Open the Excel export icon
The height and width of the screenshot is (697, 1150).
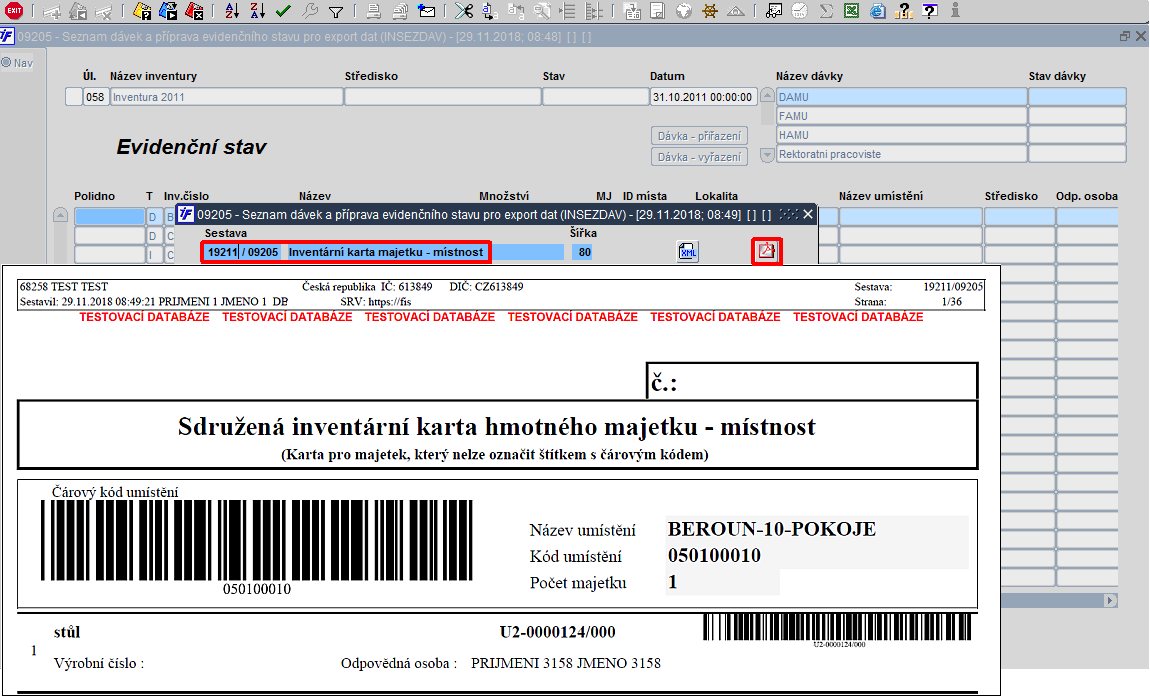point(851,12)
